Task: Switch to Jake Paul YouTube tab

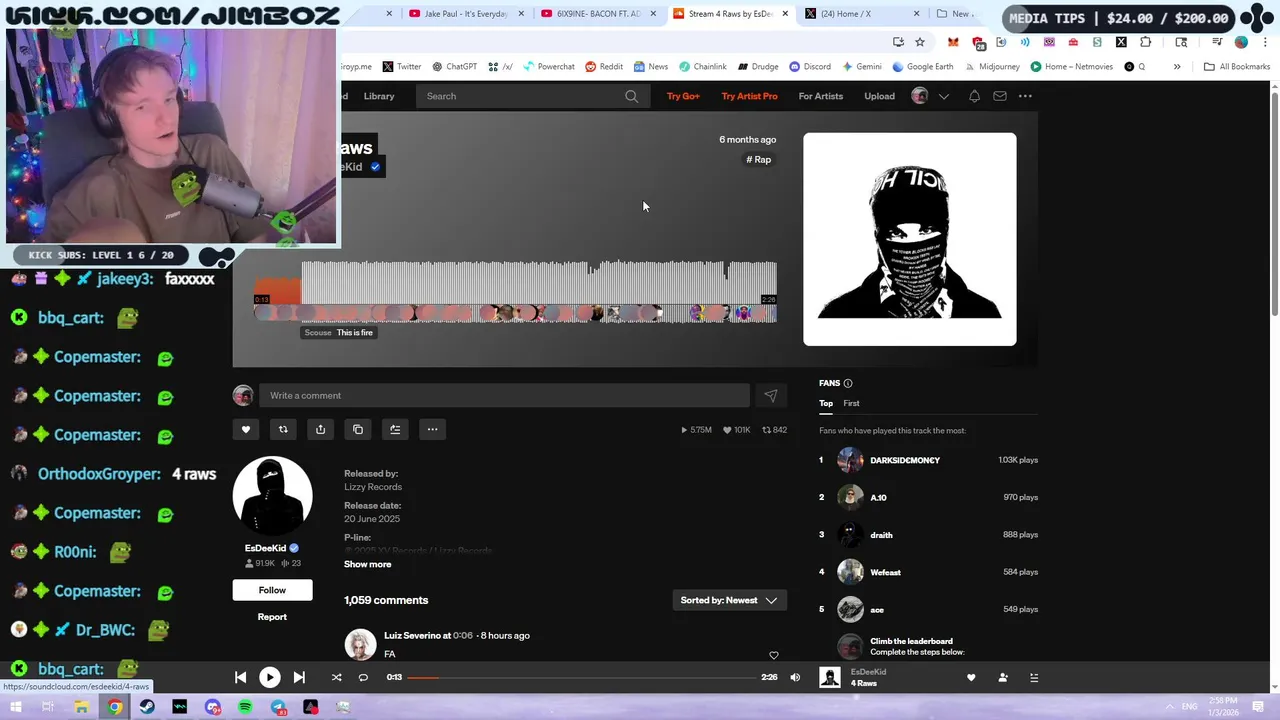Action: [466, 14]
